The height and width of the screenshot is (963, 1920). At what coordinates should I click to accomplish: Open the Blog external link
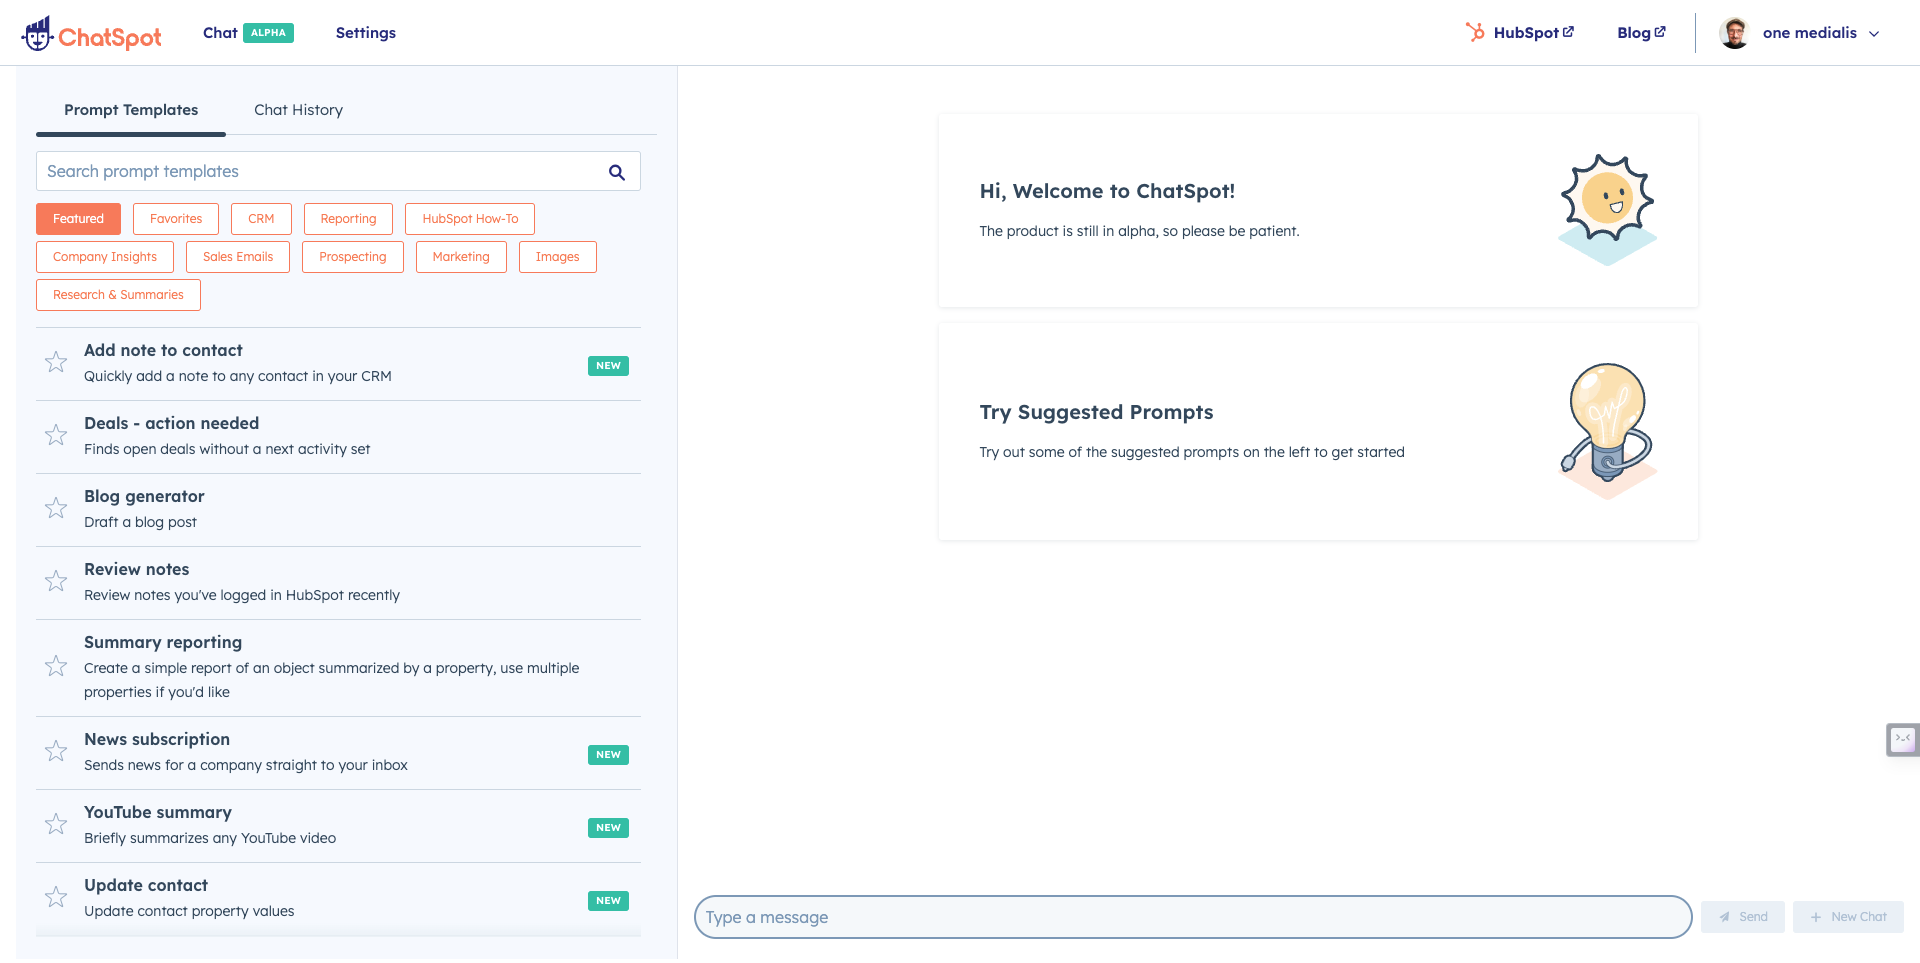1641,33
